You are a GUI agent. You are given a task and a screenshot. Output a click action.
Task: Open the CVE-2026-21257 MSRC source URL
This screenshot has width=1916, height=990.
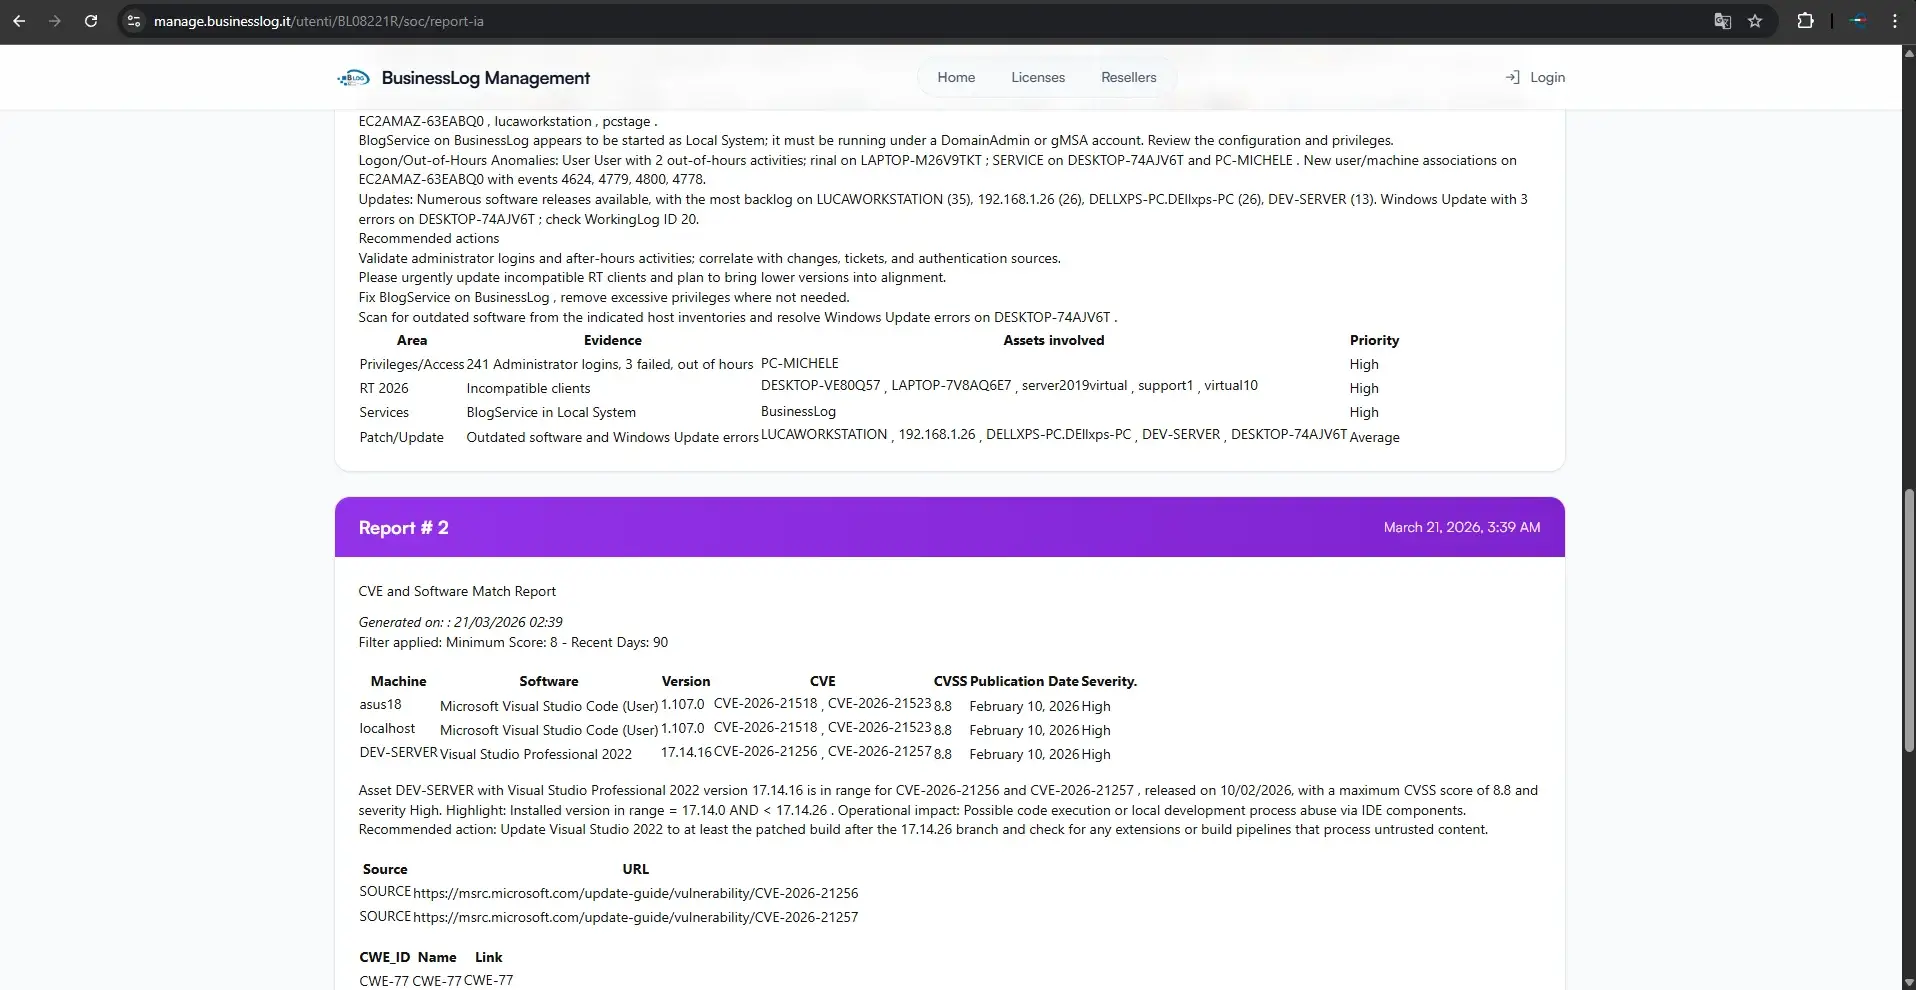[x=635, y=917]
